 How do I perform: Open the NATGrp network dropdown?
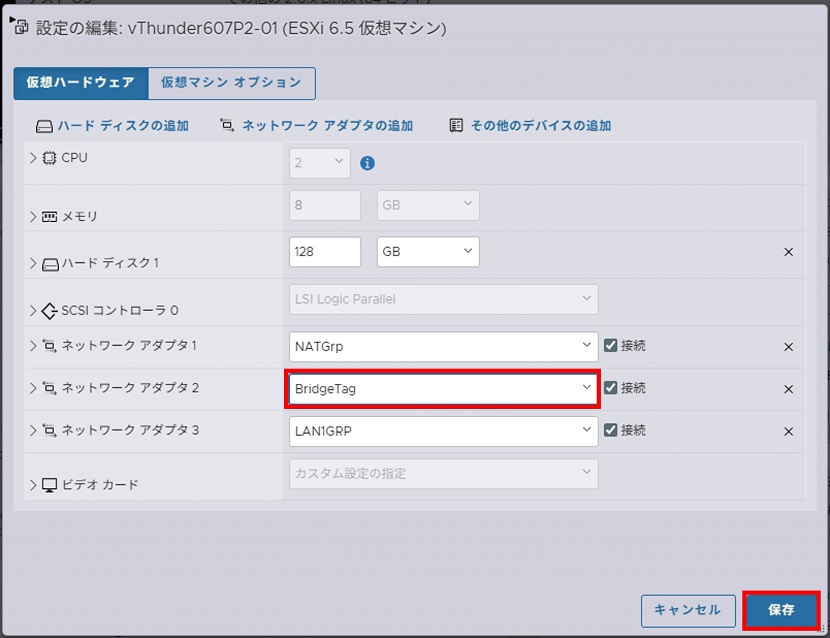(x=443, y=347)
